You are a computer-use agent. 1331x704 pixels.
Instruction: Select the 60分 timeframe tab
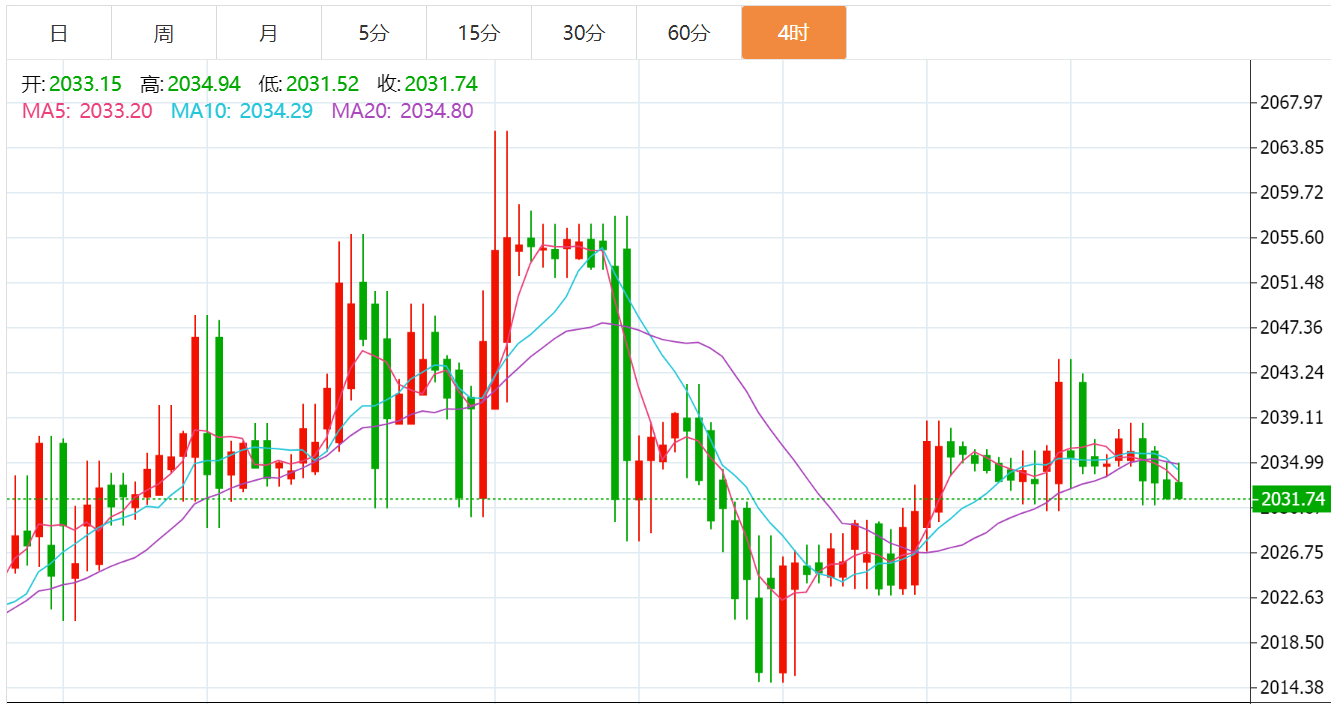click(689, 33)
